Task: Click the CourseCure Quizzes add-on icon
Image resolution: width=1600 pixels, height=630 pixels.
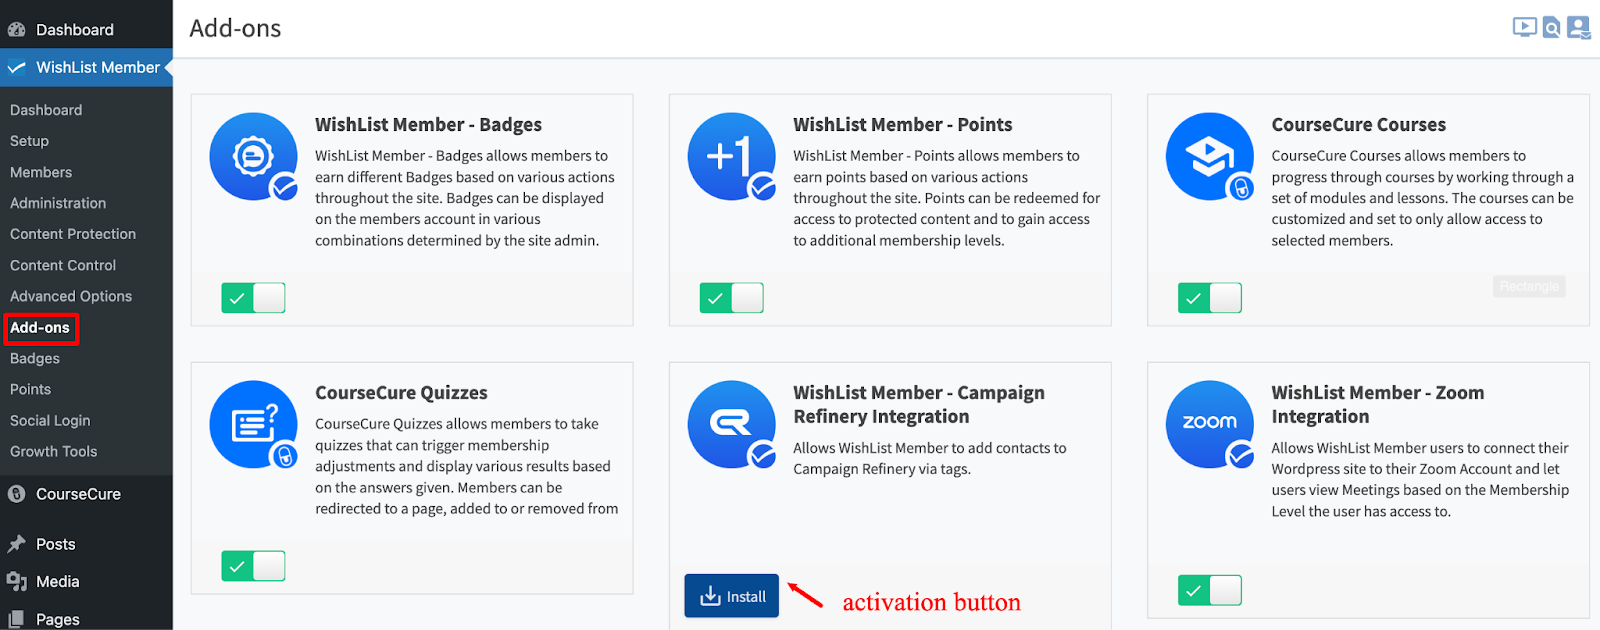Action: pyautogui.click(x=254, y=425)
